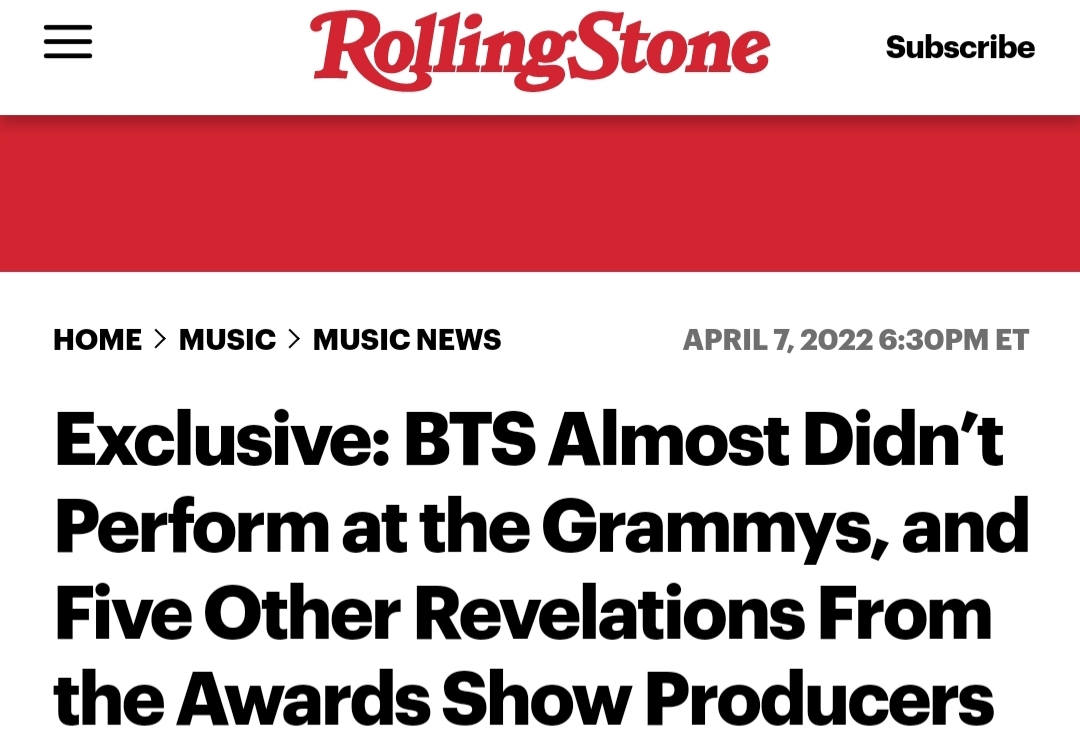Click the word "Perform" in the headline
The height and width of the screenshot is (746, 1080).
(192, 527)
